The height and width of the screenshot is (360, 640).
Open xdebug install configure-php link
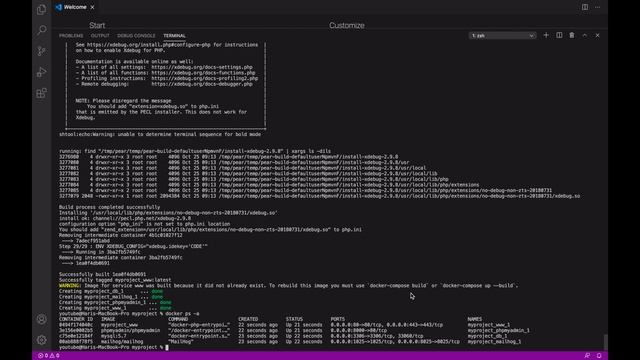(149, 45)
